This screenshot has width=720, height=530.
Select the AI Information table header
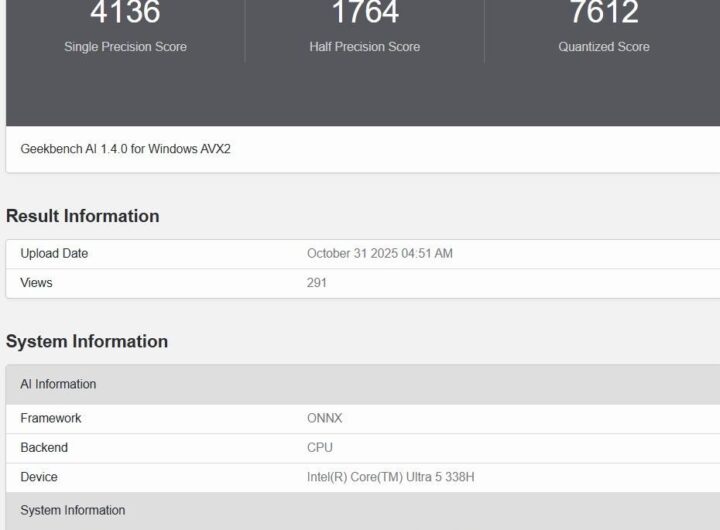point(58,384)
